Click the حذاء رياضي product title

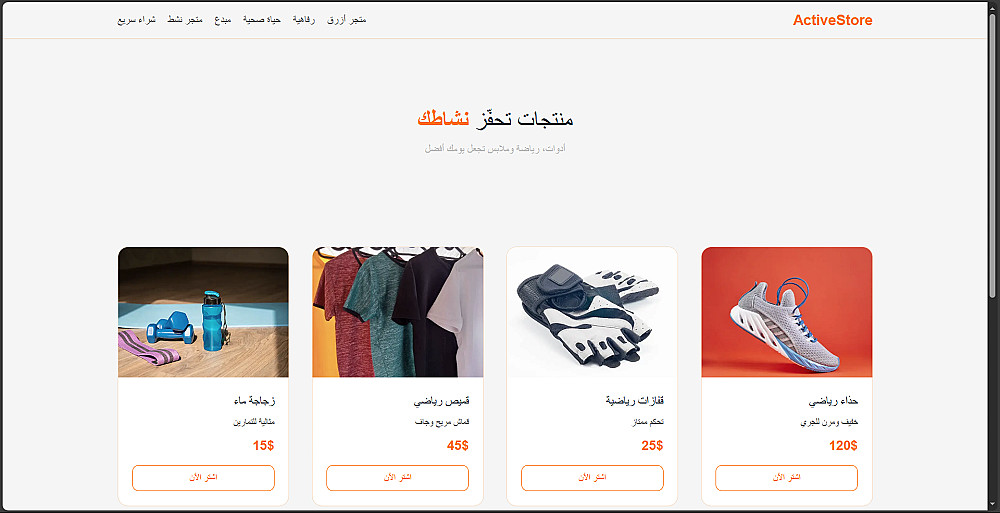tap(833, 401)
